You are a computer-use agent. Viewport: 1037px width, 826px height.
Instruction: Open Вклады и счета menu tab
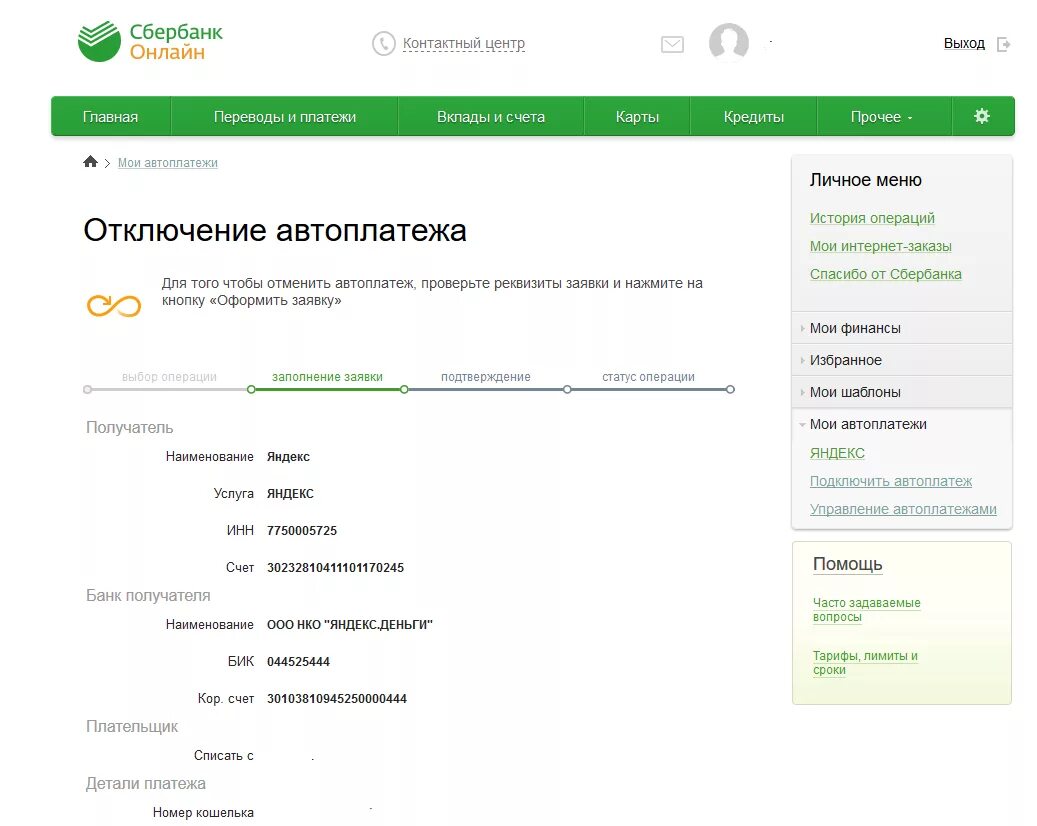(x=491, y=117)
